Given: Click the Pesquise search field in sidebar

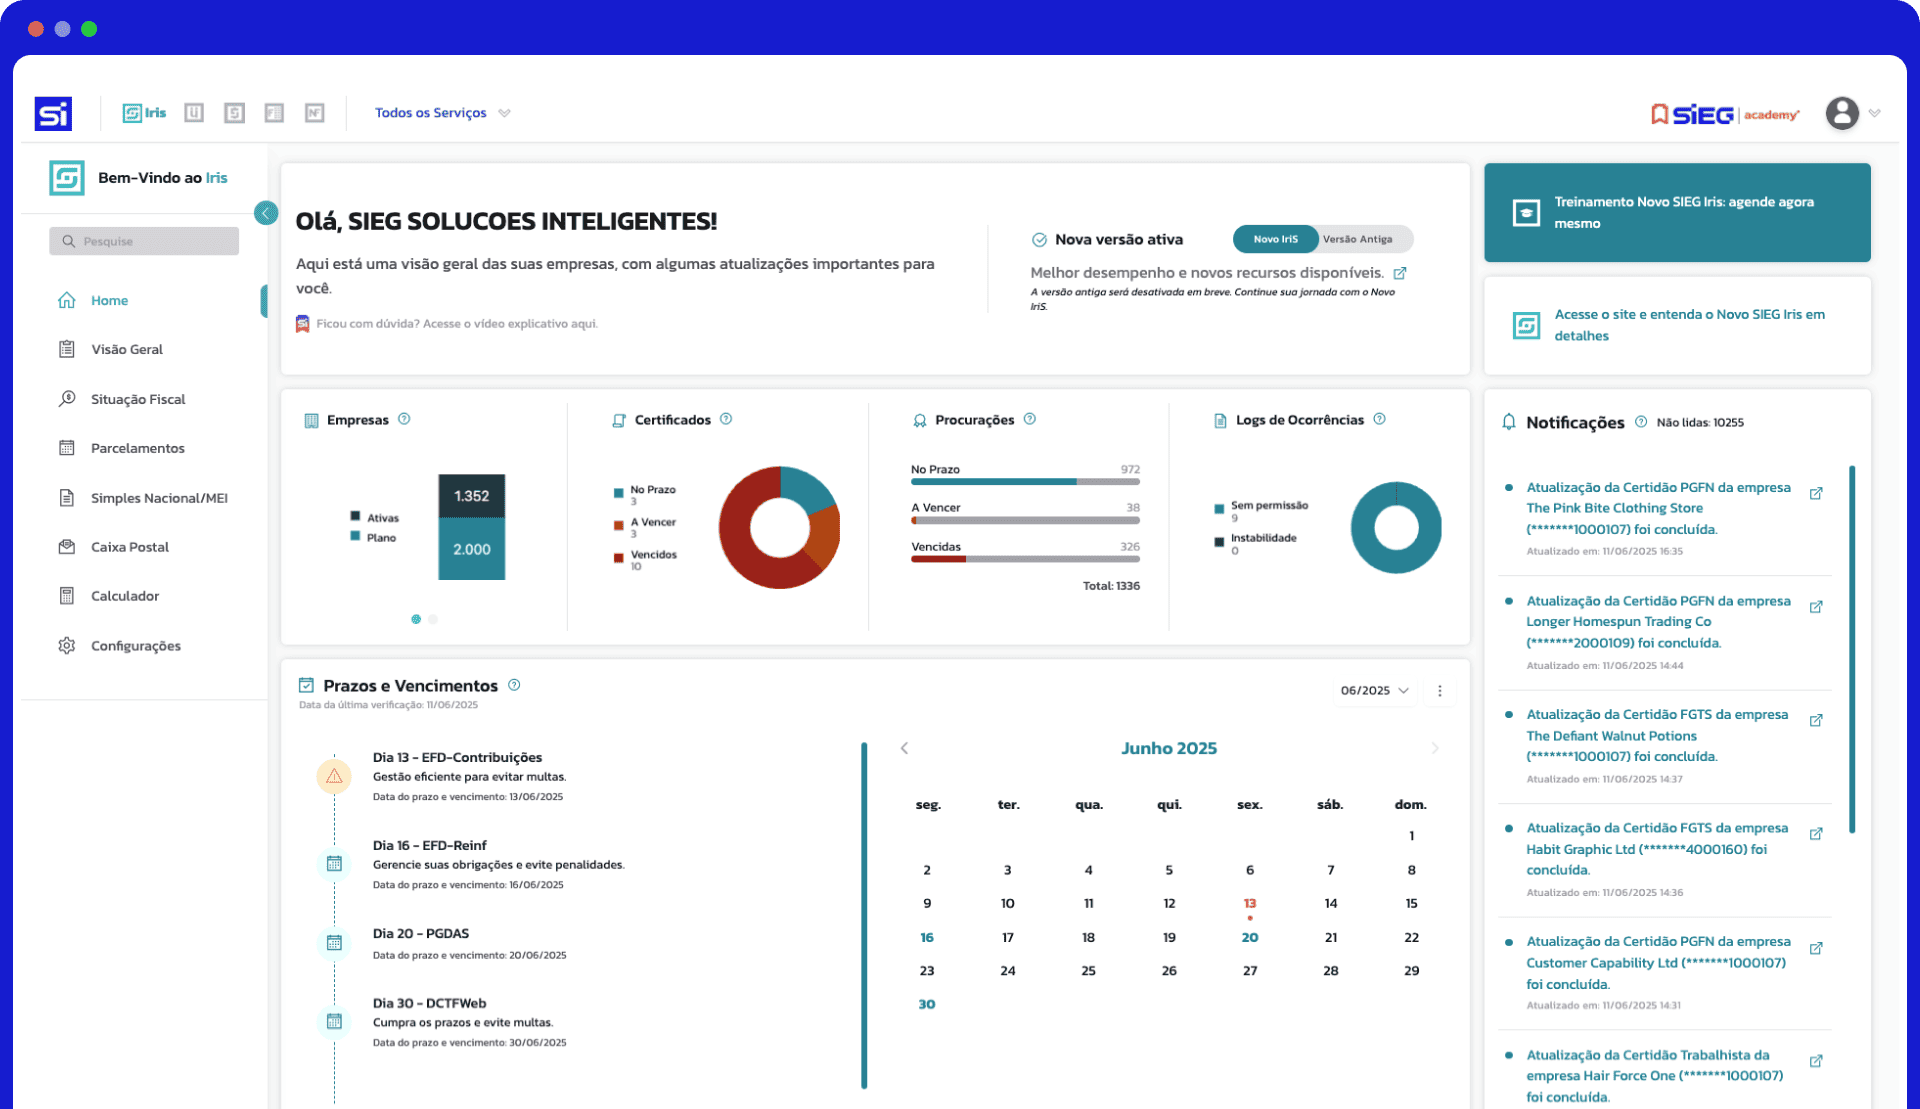Looking at the screenshot, I should [x=144, y=241].
